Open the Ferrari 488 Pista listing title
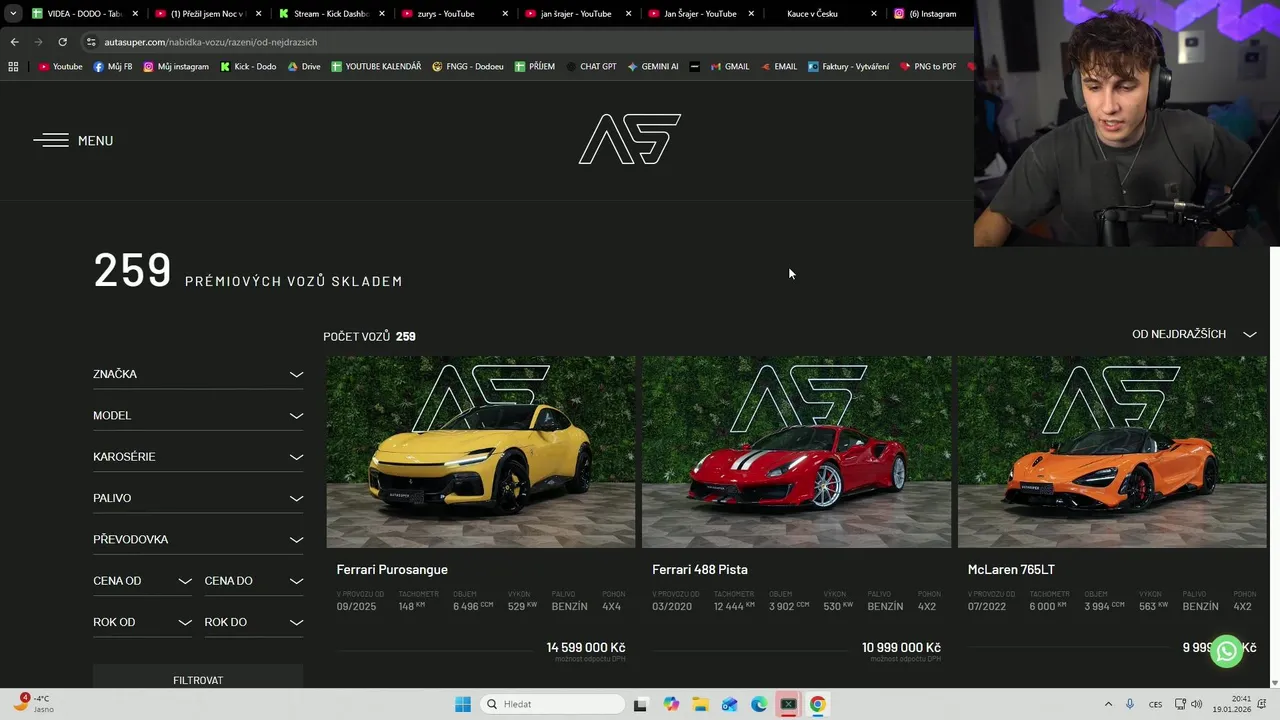 click(700, 570)
